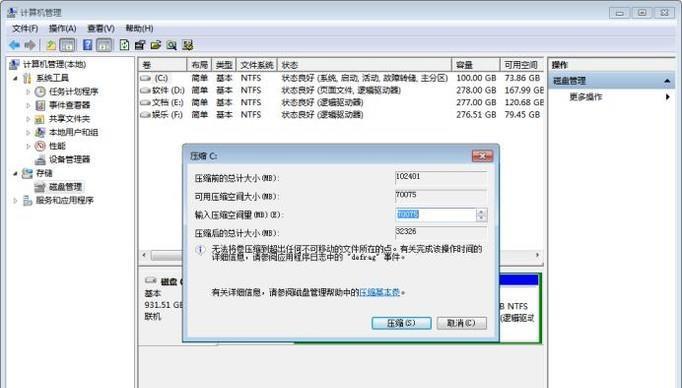This screenshot has height=388, width=682.
Task: Click the 系统工具 tools icon in tree
Action: pos(27,78)
